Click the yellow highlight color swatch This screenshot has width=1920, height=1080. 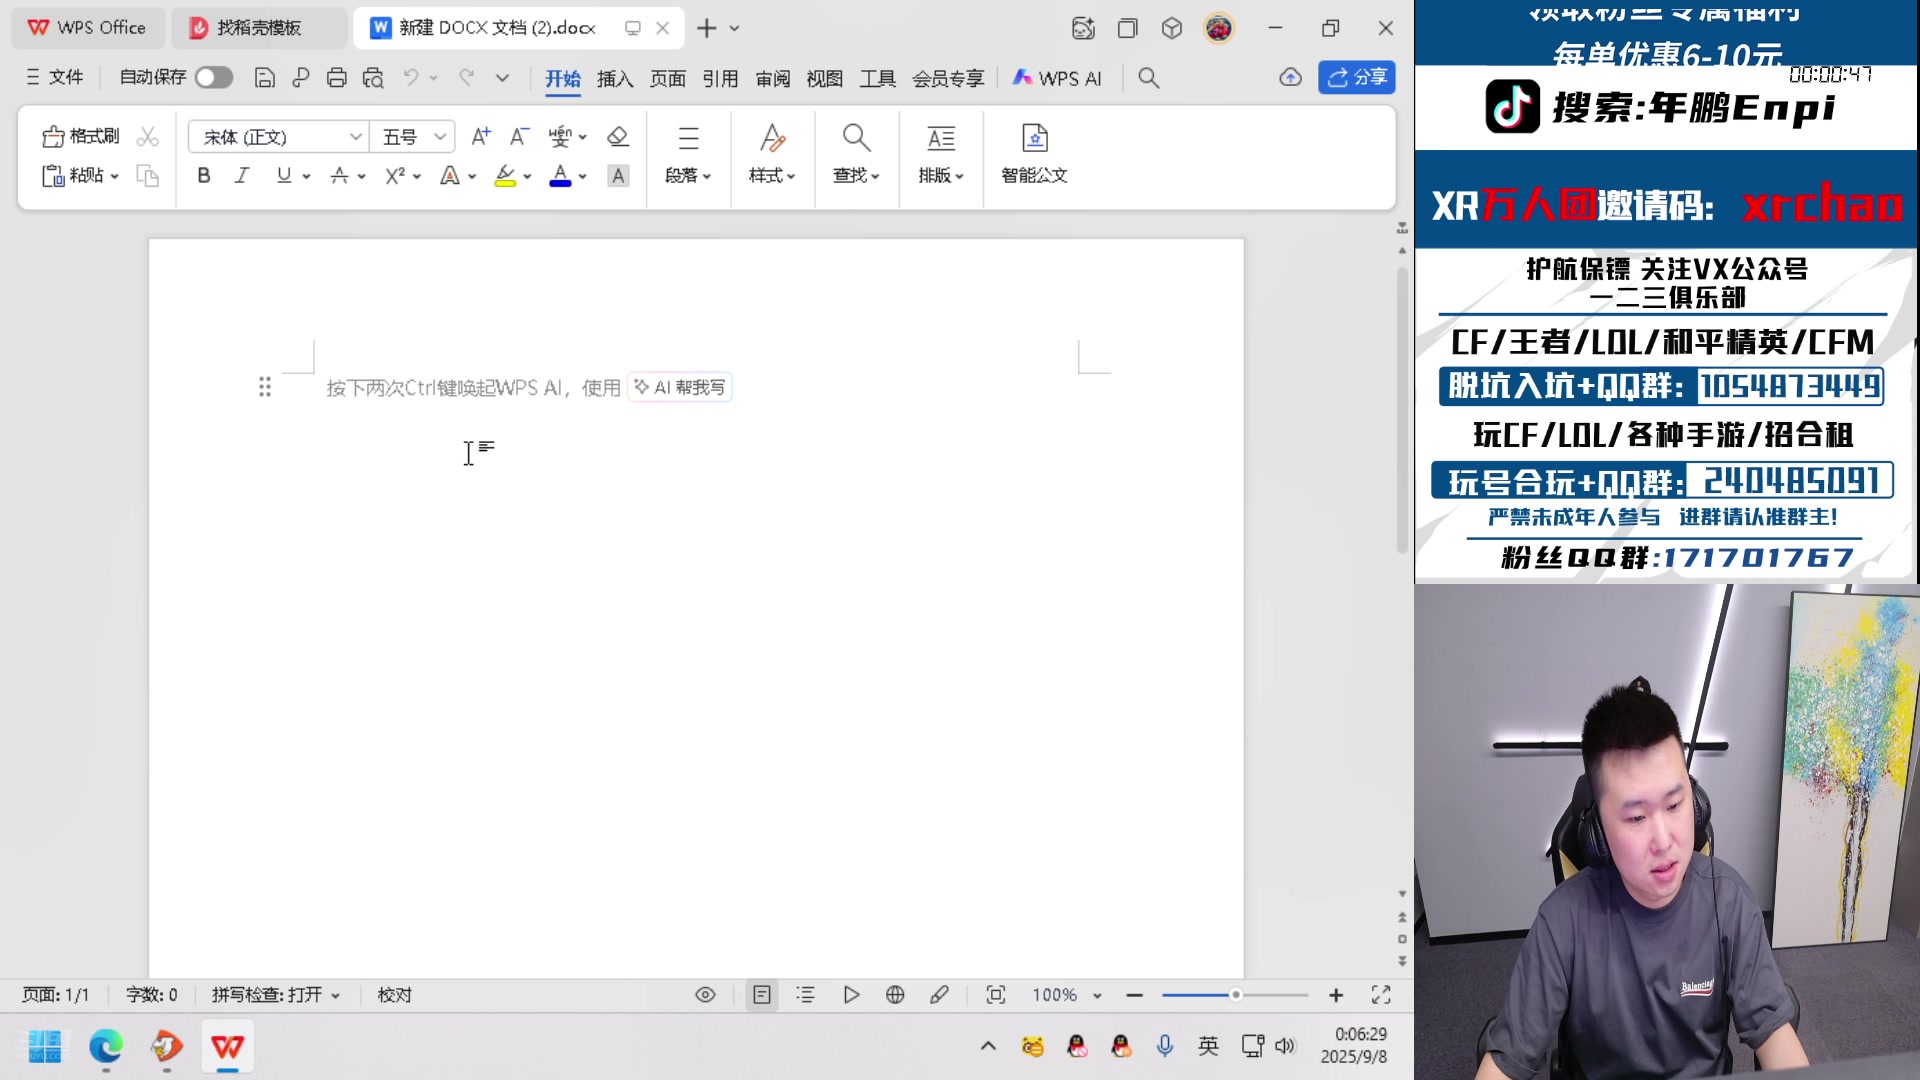coord(506,177)
